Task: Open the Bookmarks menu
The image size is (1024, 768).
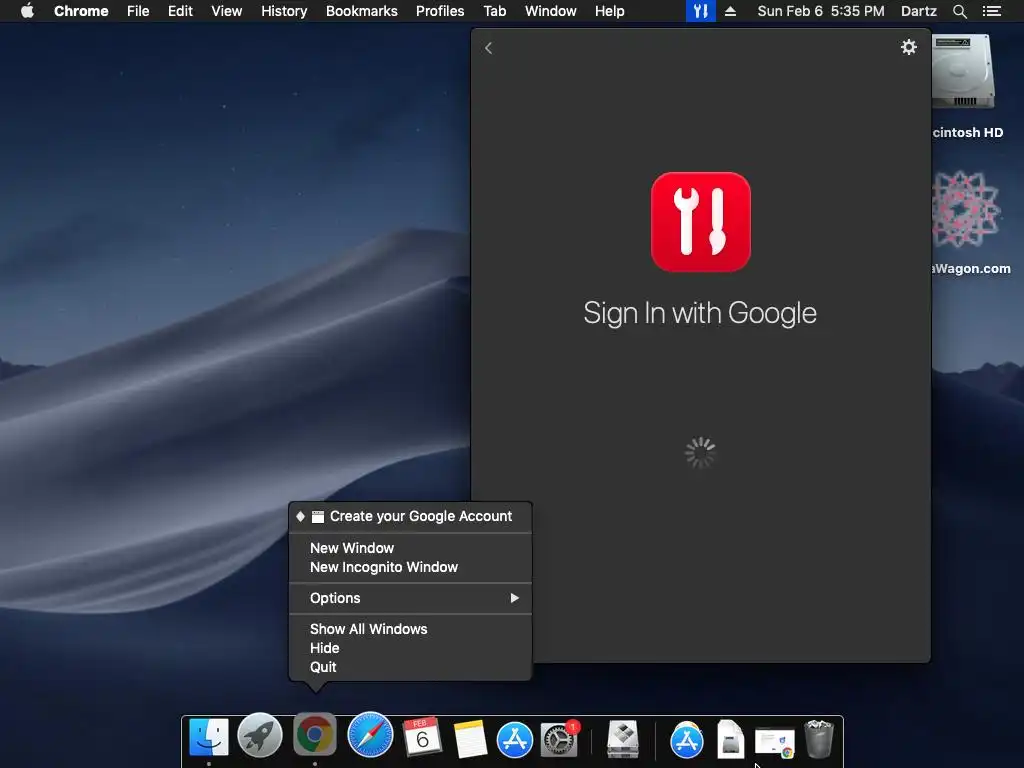Action: click(362, 11)
